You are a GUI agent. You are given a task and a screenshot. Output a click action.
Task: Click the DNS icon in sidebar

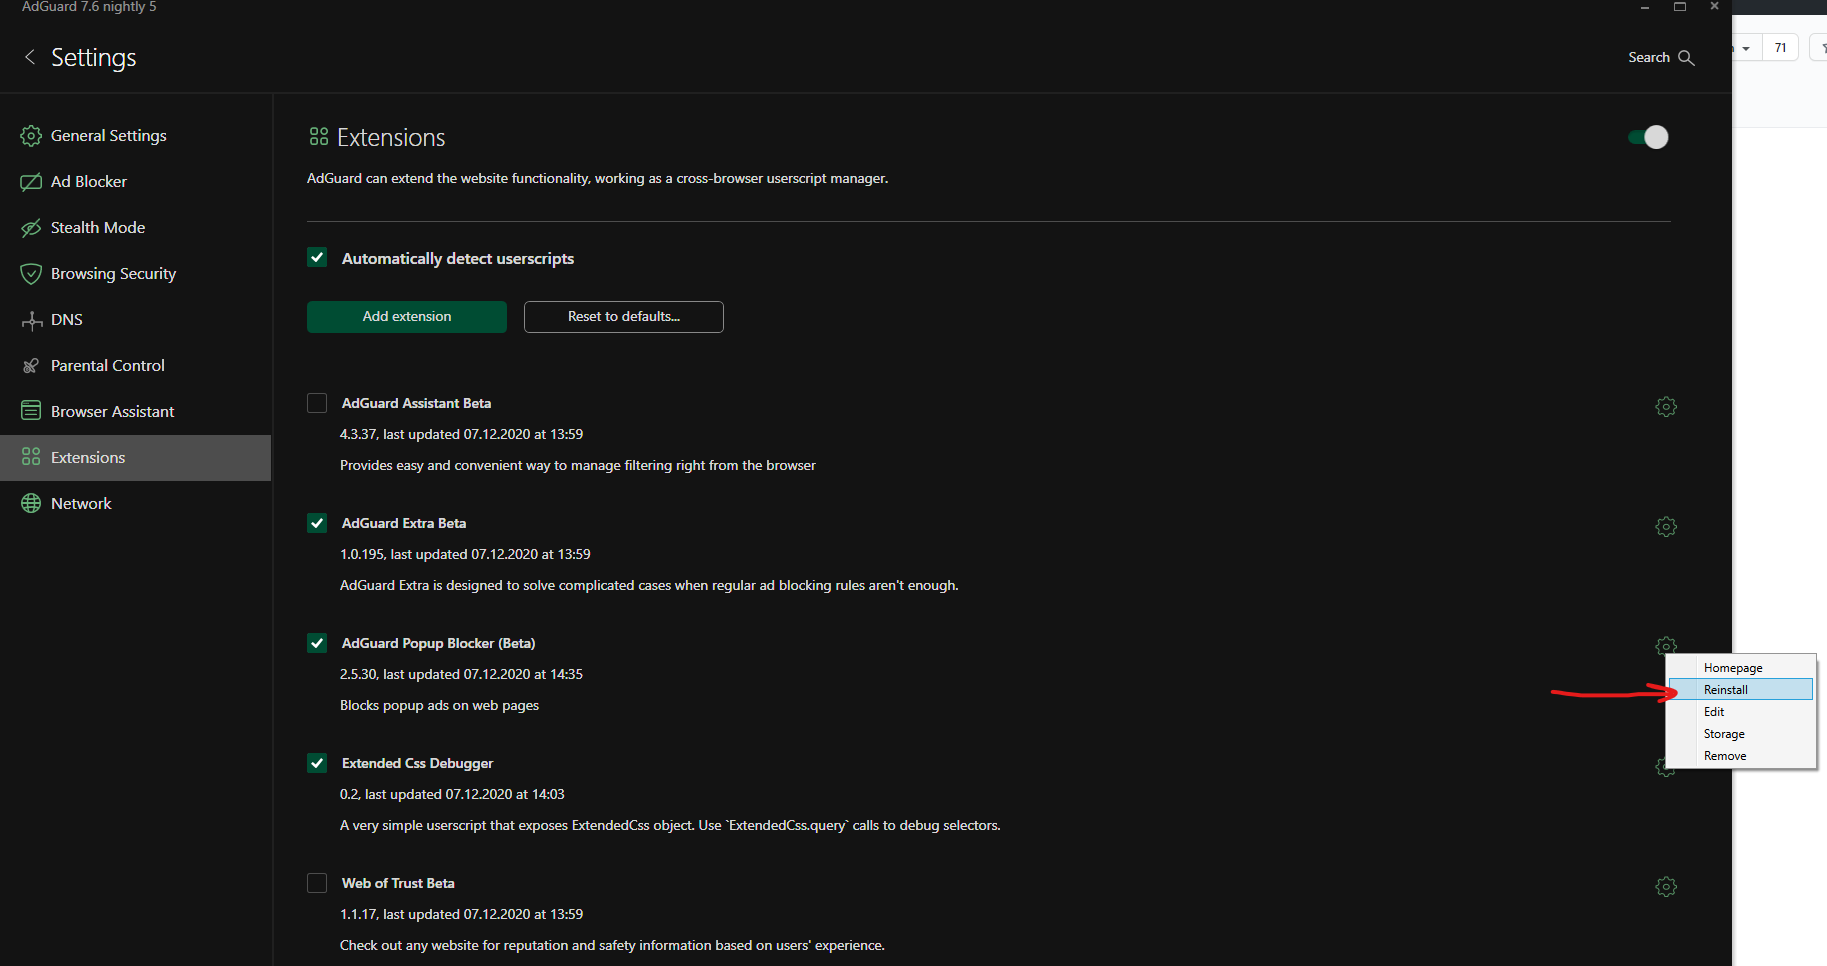point(31,320)
